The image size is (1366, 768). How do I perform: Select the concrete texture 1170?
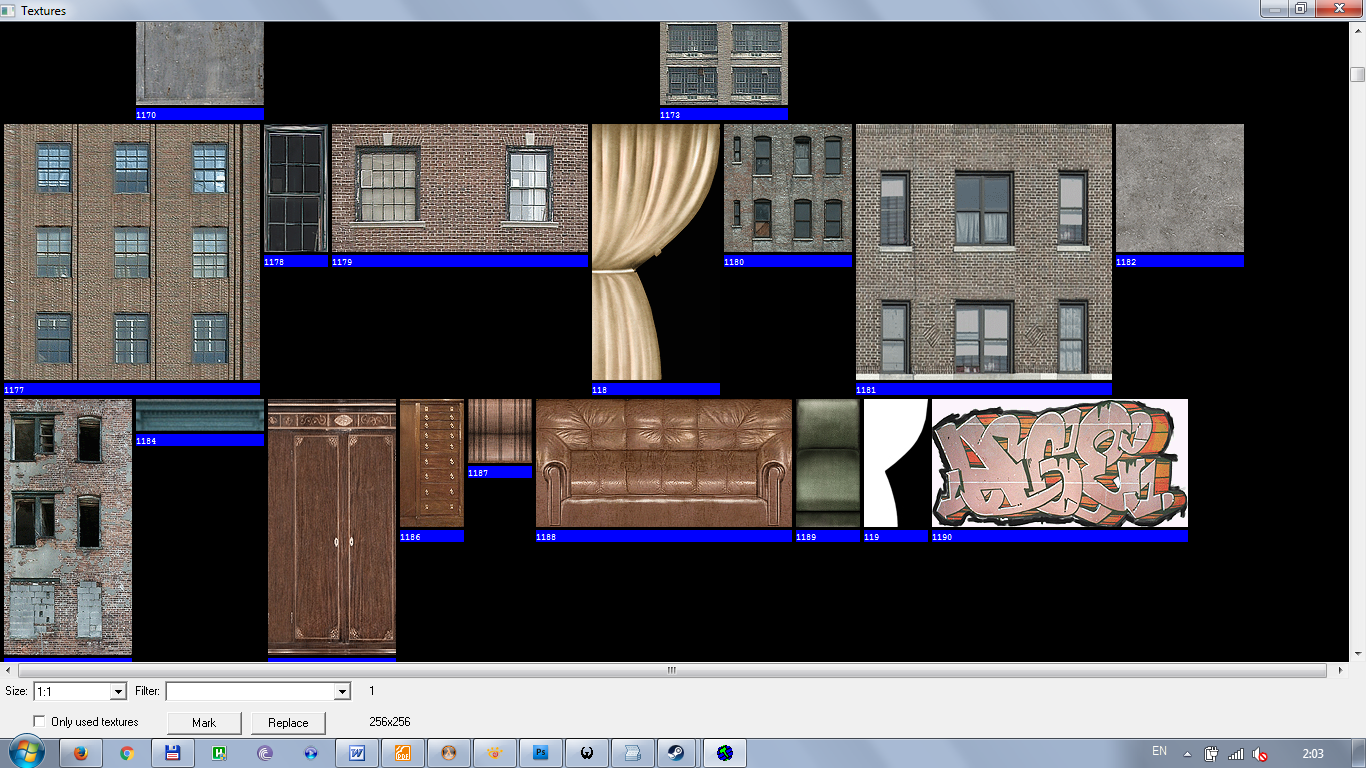(200, 63)
